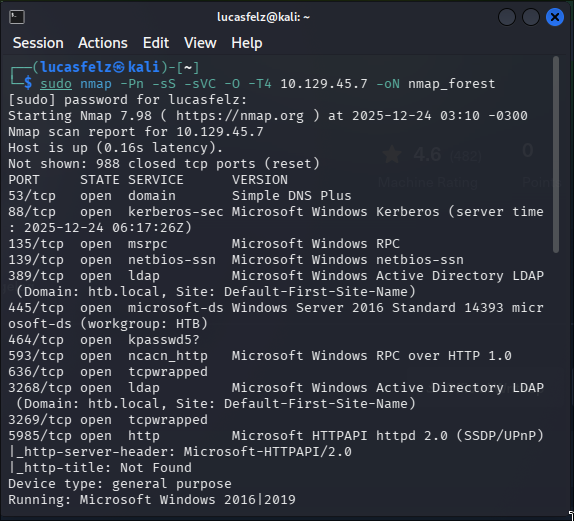
Task: Click the 88/tcp kerberos-sec entry
Action: coord(116,212)
